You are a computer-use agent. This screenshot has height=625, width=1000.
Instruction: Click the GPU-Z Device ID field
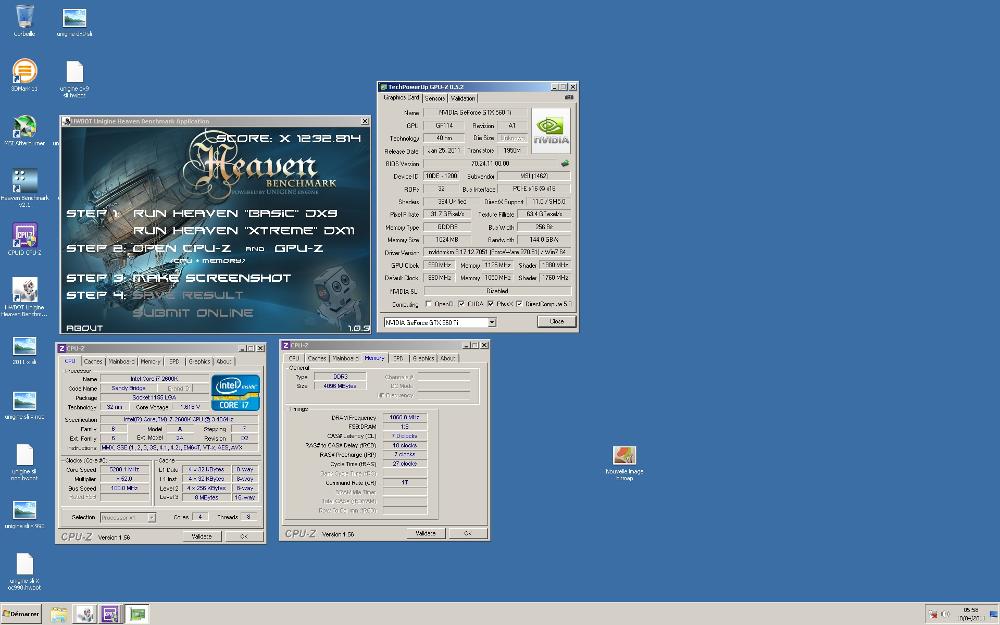coord(441,176)
